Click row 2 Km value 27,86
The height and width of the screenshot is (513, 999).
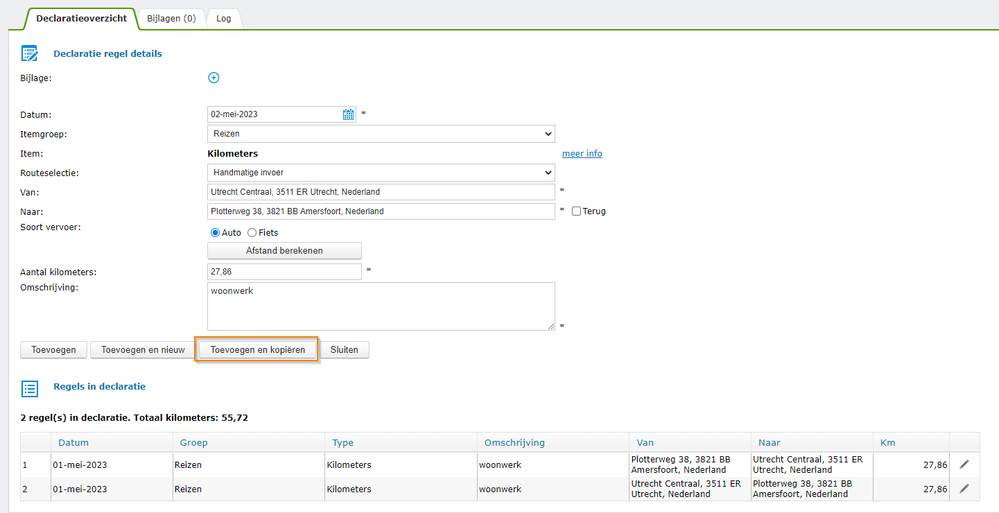[x=935, y=489]
